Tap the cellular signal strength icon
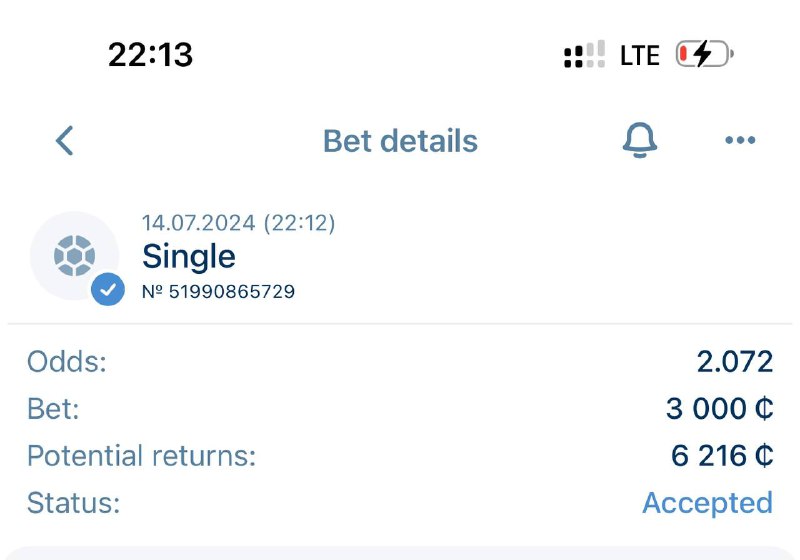 pyautogui.click(x=584, y=54)
